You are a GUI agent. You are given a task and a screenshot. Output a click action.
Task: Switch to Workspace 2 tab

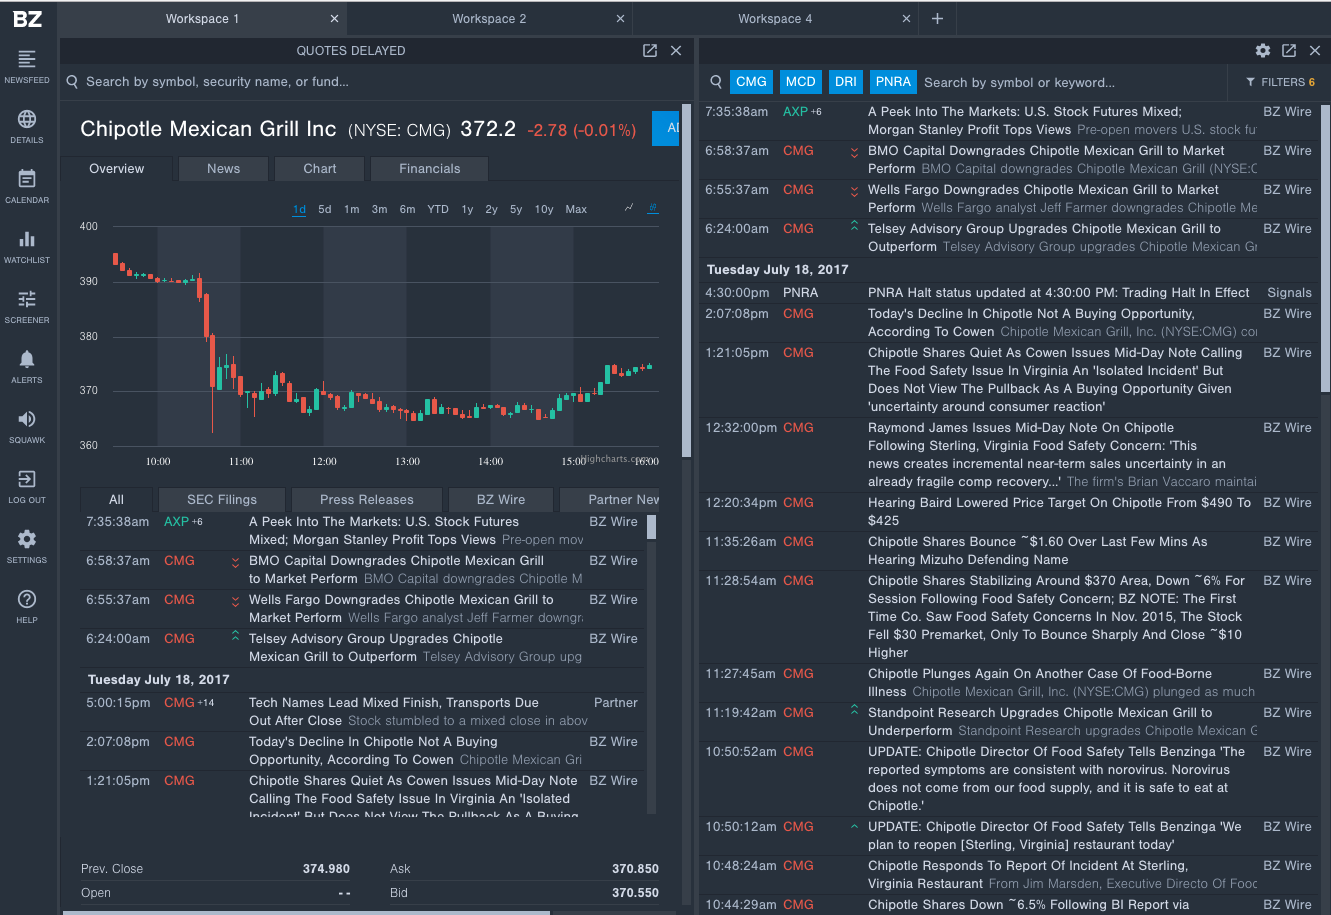(489, 19)
